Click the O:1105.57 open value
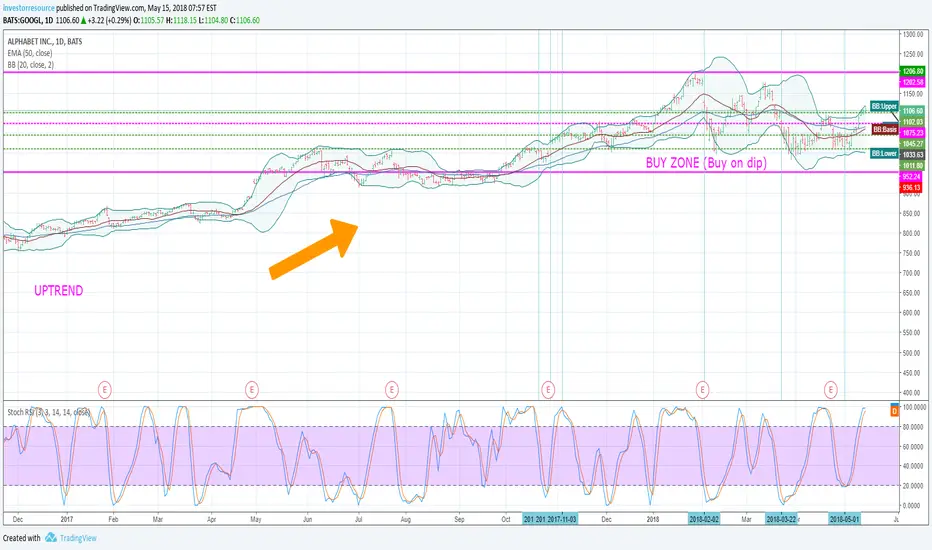Viewport: 932px width, 550px height. (x=149, y=20)
